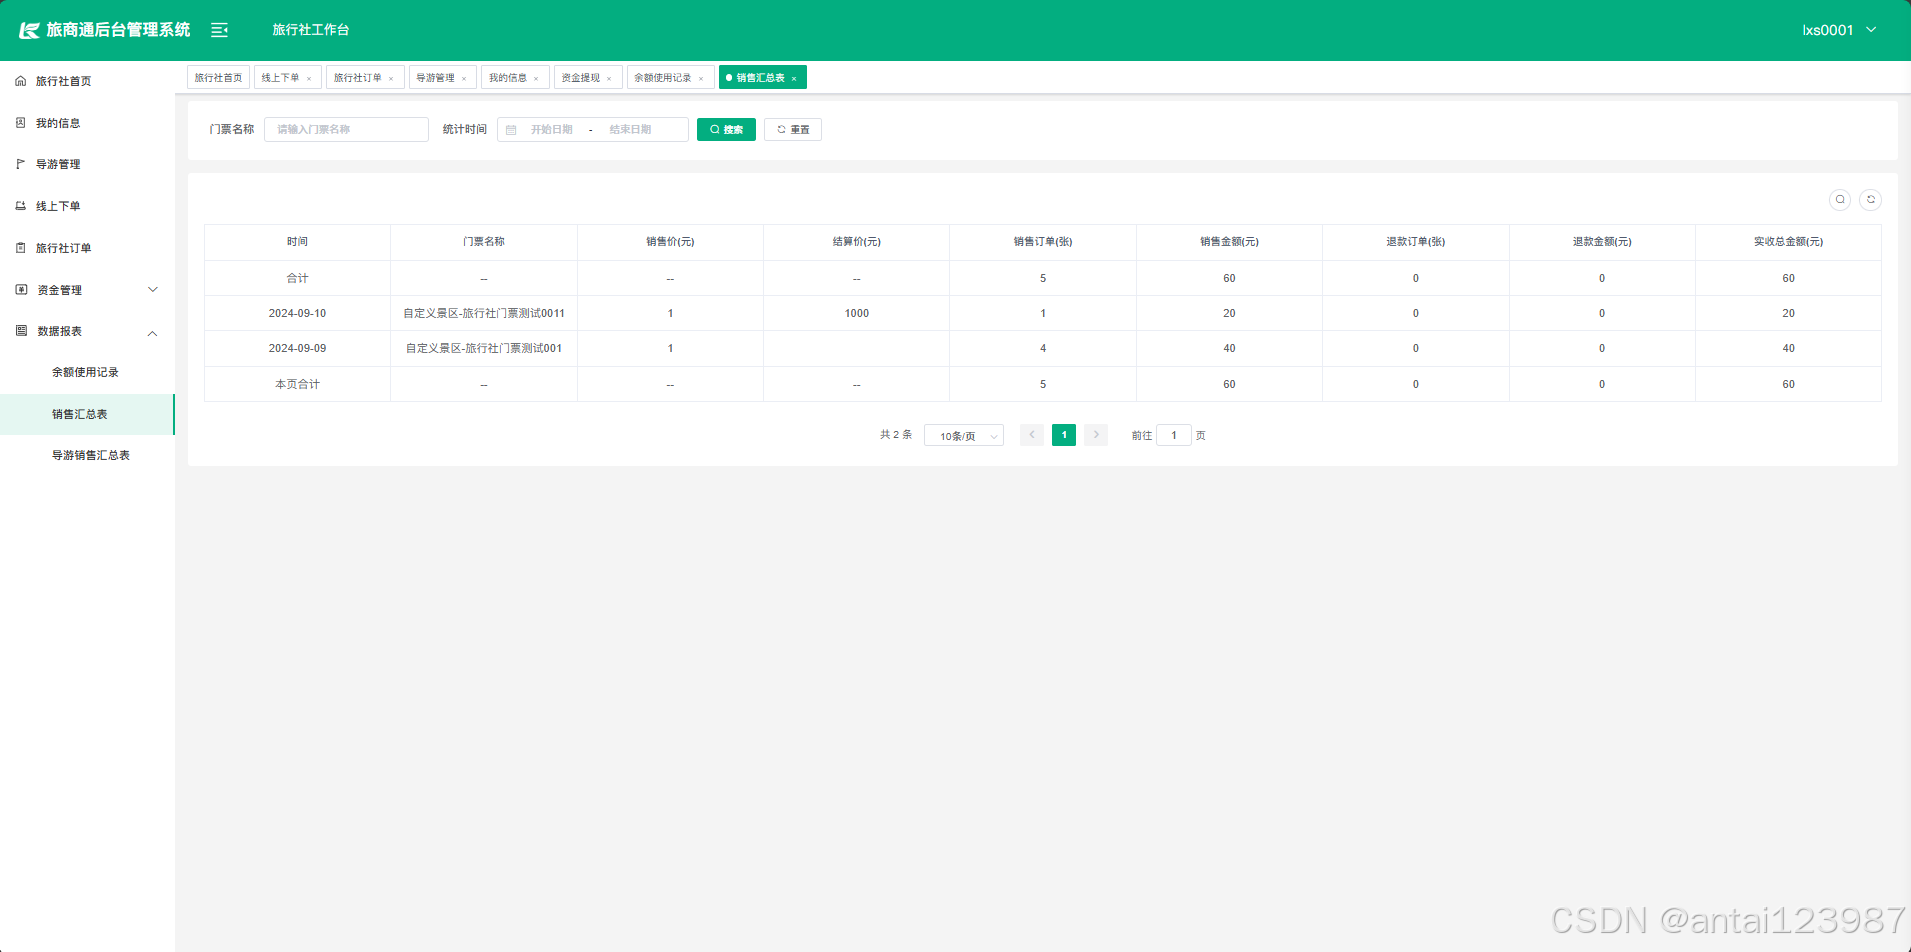Open 导游销售汇总表 in the sidebar
The image size is (1911, 952).
87,455
